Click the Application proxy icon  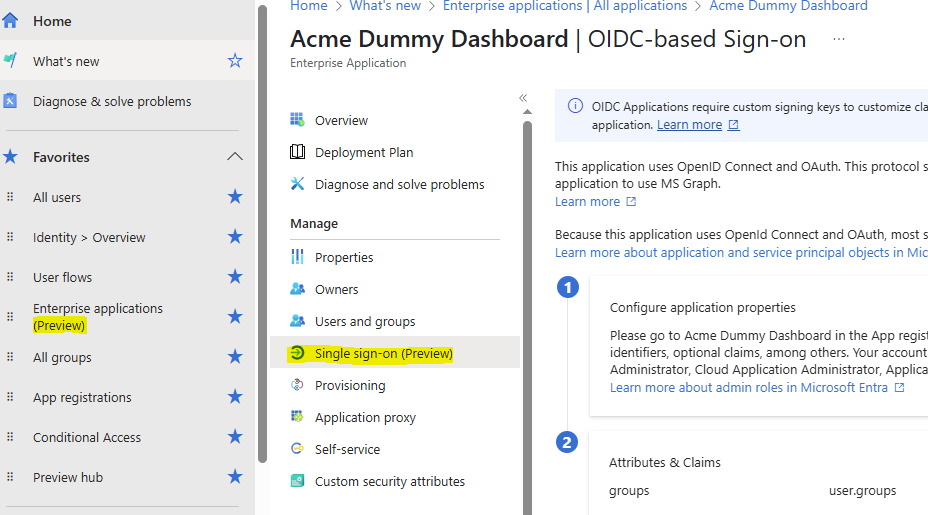297,416
